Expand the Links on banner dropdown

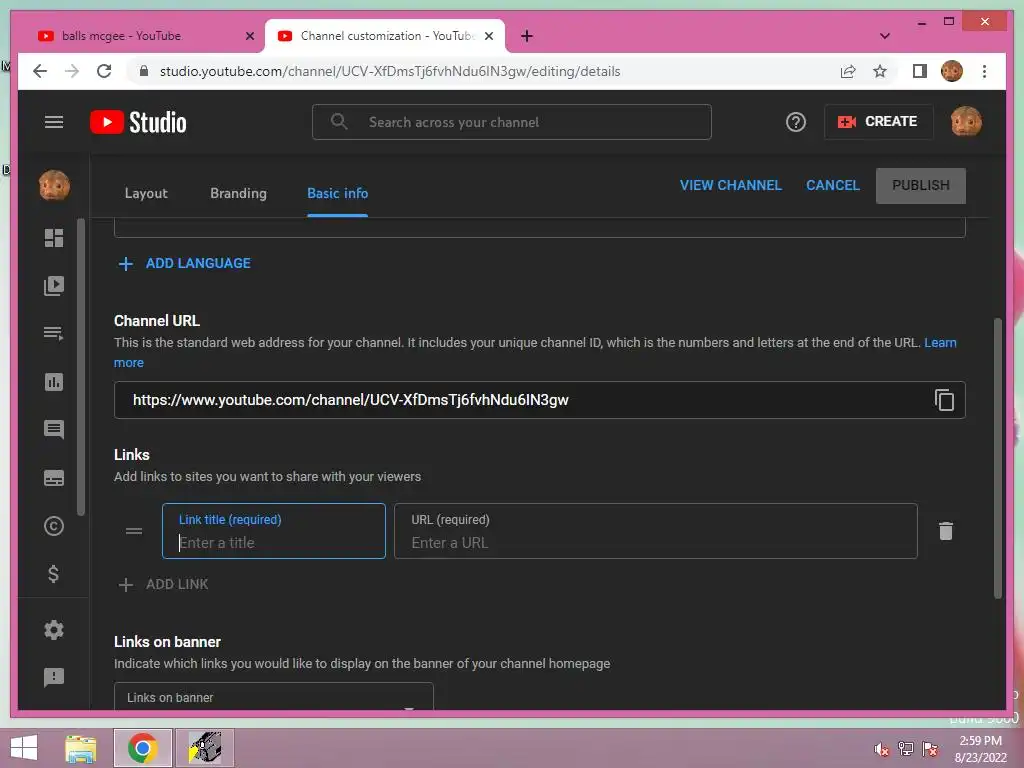click(274, 697)
